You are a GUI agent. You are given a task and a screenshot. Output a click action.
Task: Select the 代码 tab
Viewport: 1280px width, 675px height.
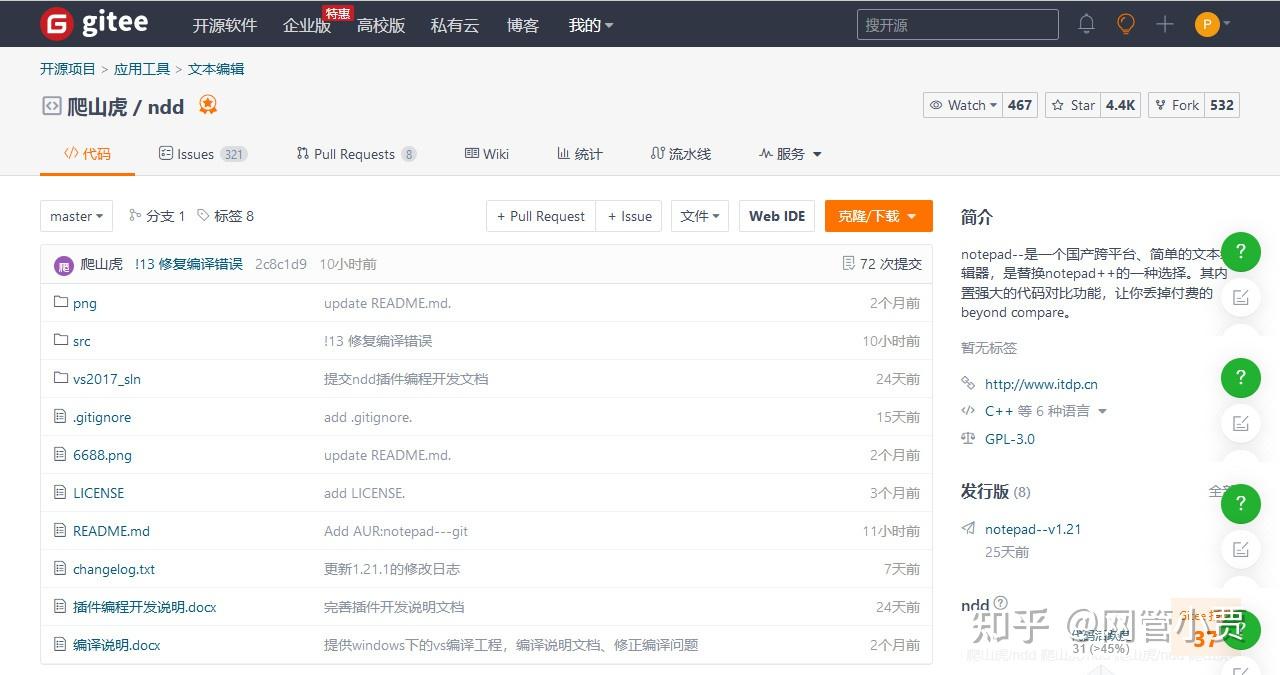point(87,154)
